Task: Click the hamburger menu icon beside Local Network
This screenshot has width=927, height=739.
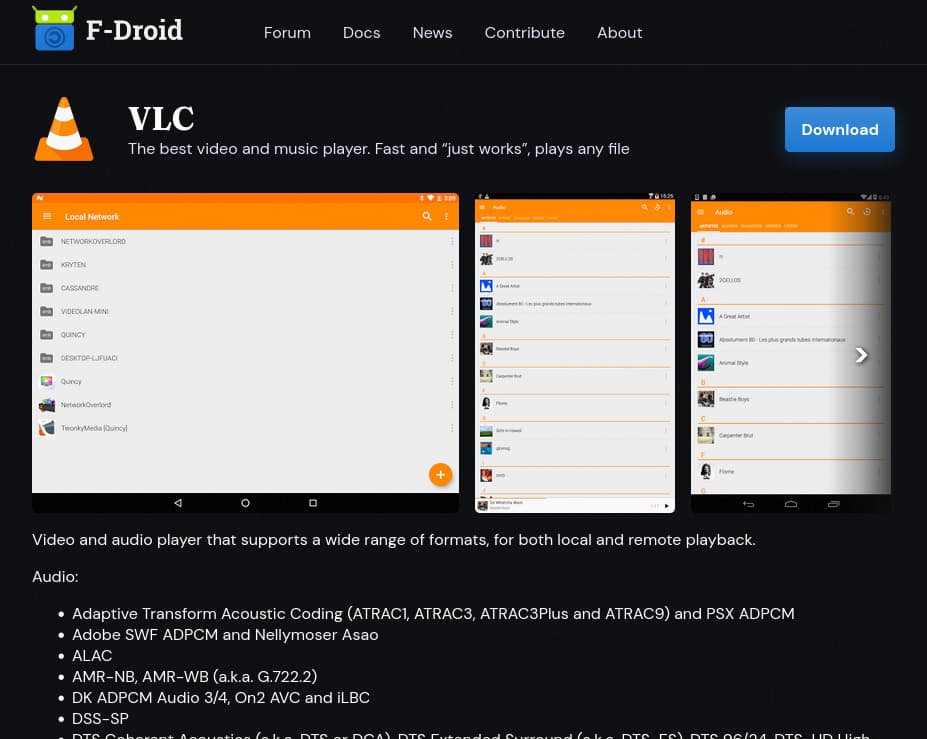Action: click(x=46, y=217)
